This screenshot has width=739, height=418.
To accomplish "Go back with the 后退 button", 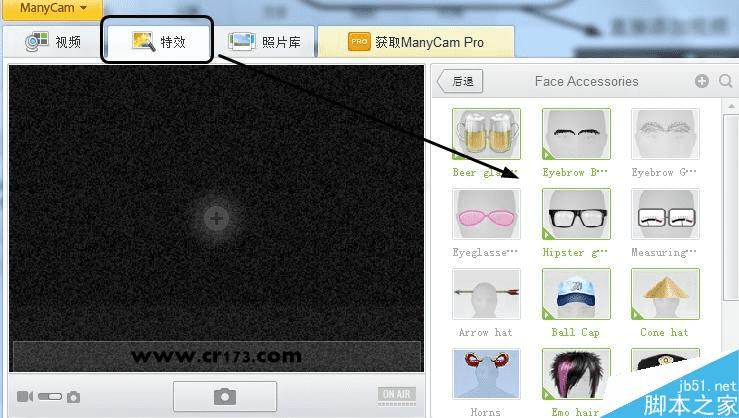I will 460,82.
